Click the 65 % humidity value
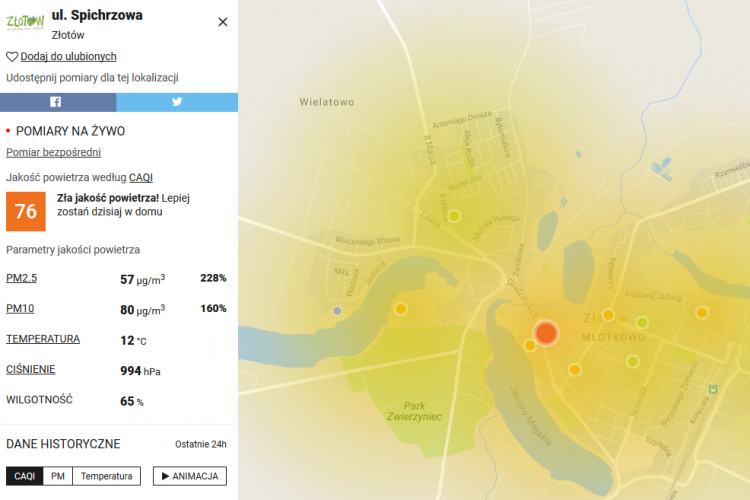The height and width of the screenshot is (500, 750). [132, 401]
